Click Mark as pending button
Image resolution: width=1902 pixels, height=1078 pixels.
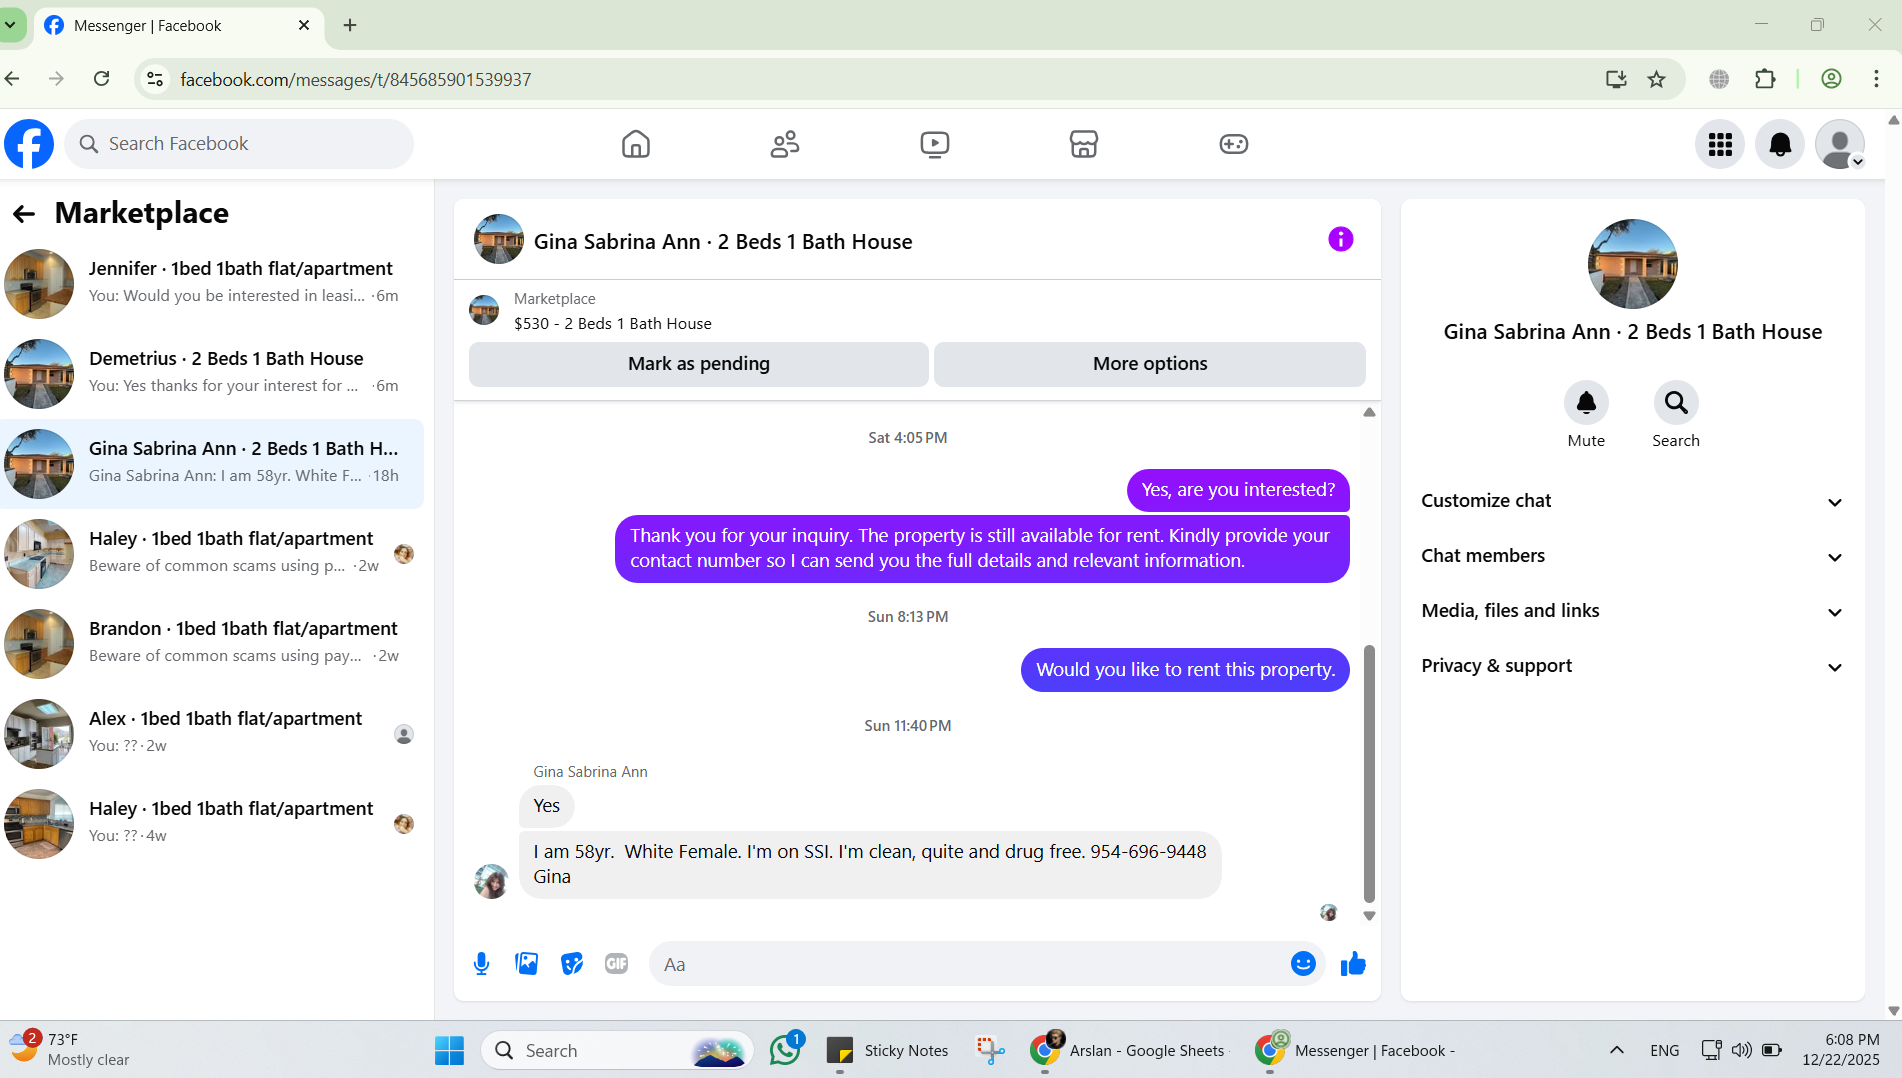click(x=698, y=364)
